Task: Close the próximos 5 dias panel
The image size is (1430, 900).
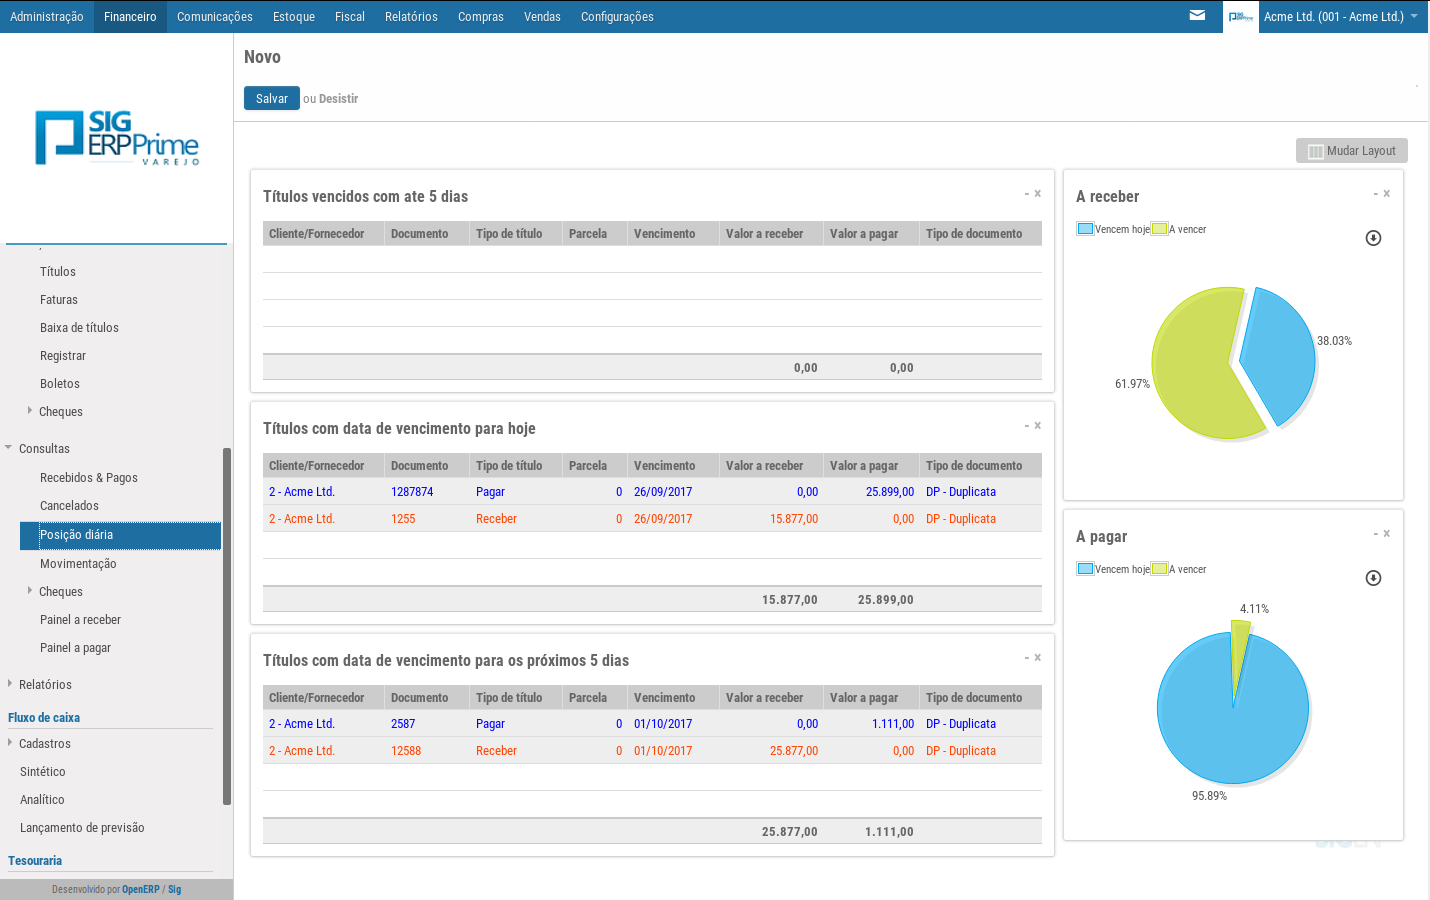Action: coord(1038,658)
